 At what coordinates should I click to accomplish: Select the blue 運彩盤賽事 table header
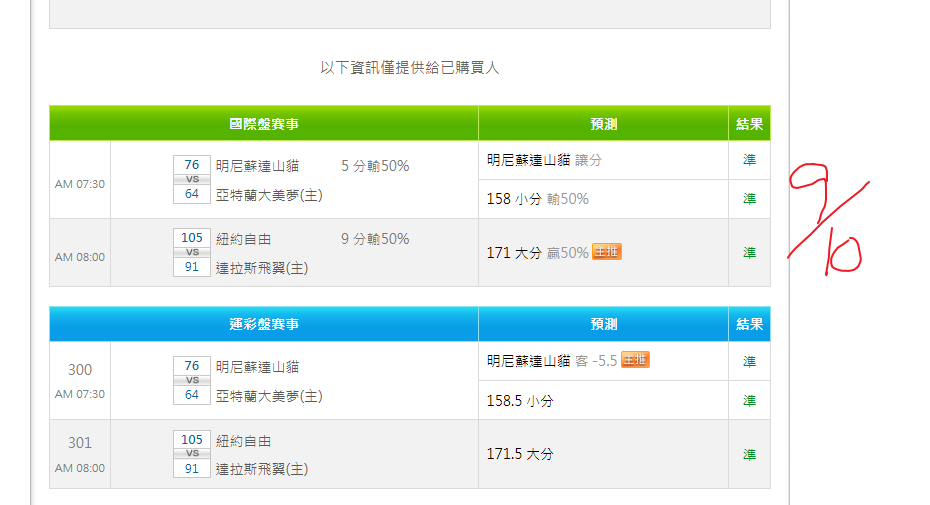pos(264,324)
